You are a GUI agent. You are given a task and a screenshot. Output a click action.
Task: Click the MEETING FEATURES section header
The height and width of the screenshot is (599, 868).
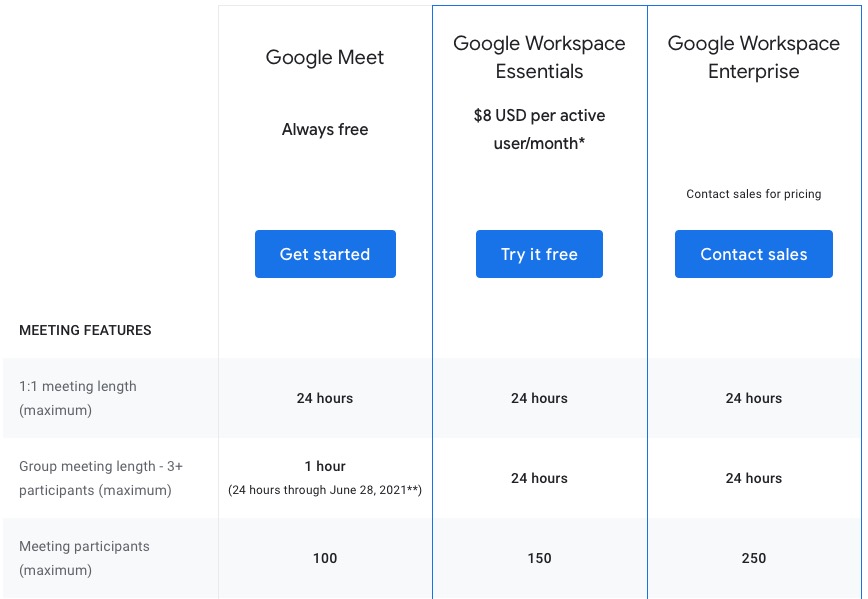[x=85, y=330]
